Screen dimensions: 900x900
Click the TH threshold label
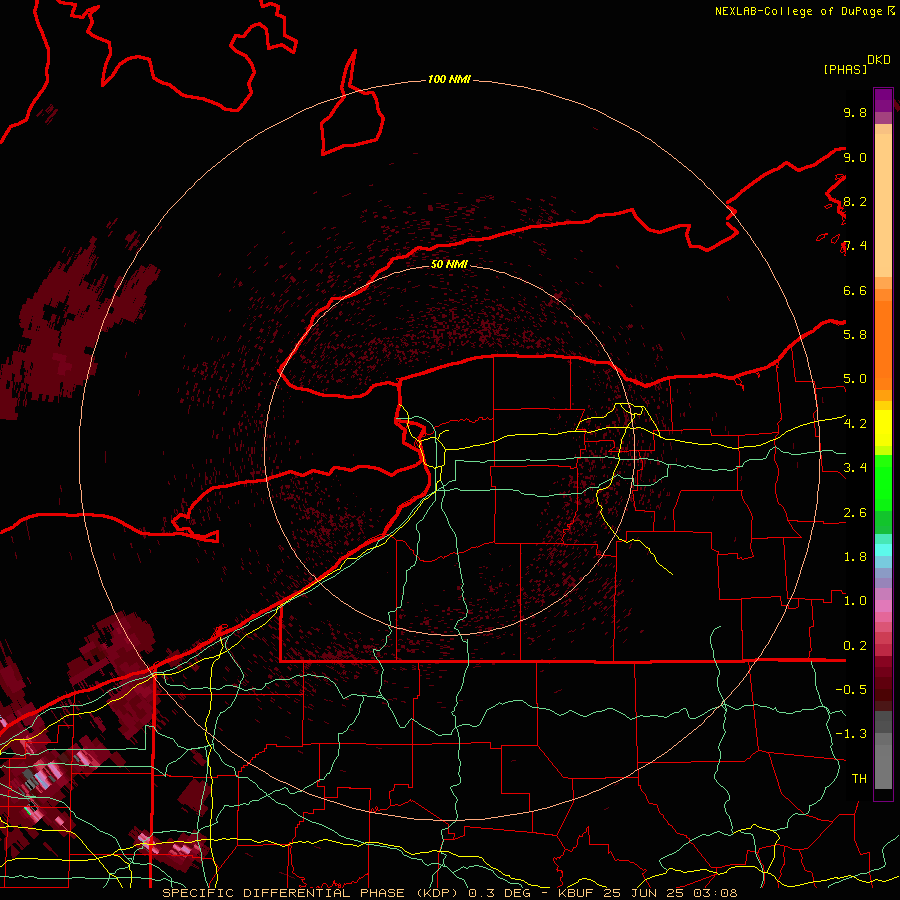point(859,779)
